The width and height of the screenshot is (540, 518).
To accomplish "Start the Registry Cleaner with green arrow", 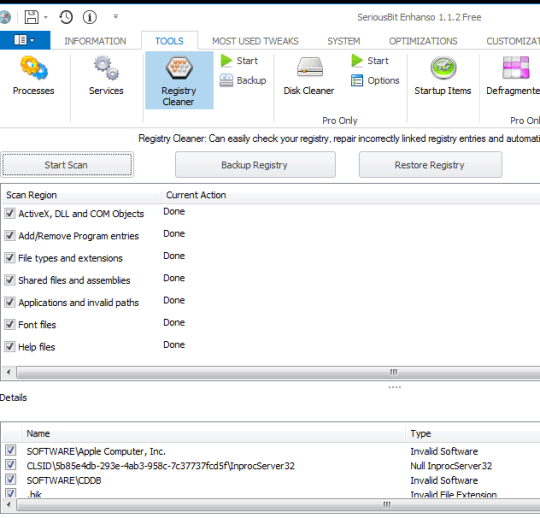I will coord(239,61).
